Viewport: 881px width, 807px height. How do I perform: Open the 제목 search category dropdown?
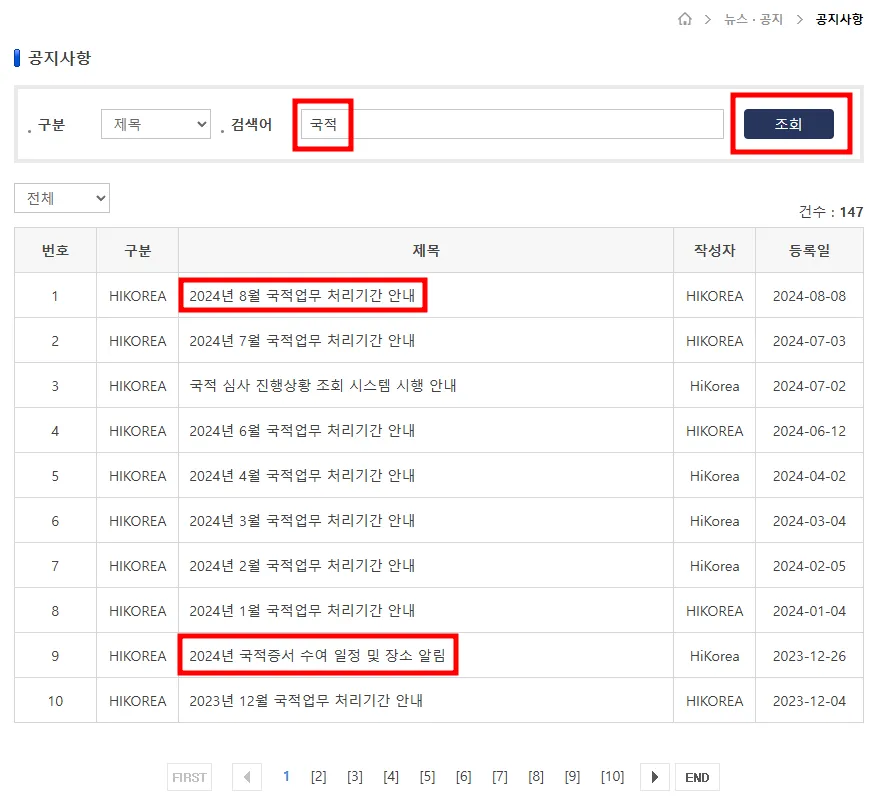pyautogui.click(x=156, y=124)
